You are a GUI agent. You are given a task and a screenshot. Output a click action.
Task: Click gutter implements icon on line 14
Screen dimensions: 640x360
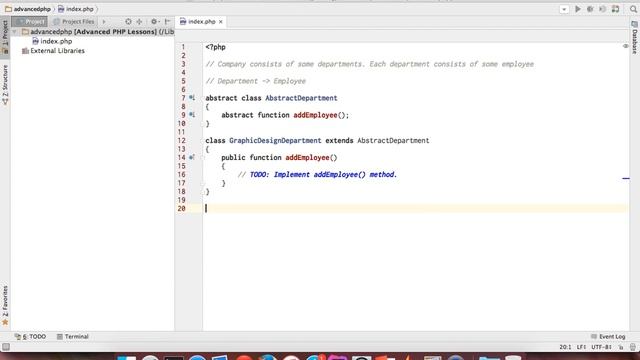[192, 158]
